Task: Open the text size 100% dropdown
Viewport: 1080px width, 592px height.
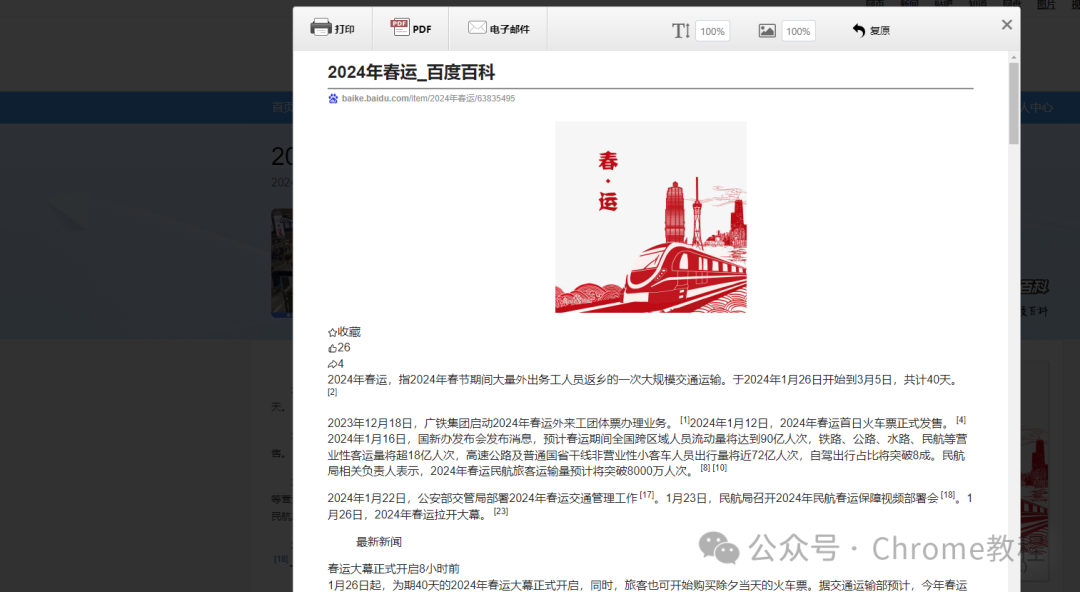Action: coord(712,31)
